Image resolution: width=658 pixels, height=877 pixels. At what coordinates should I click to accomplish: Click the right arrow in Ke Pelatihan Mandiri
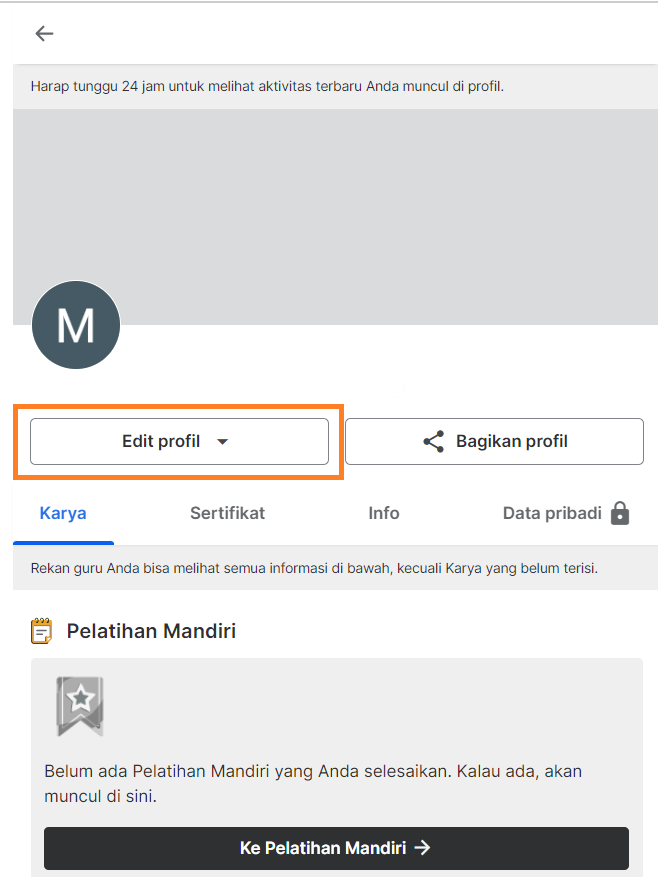423,848
